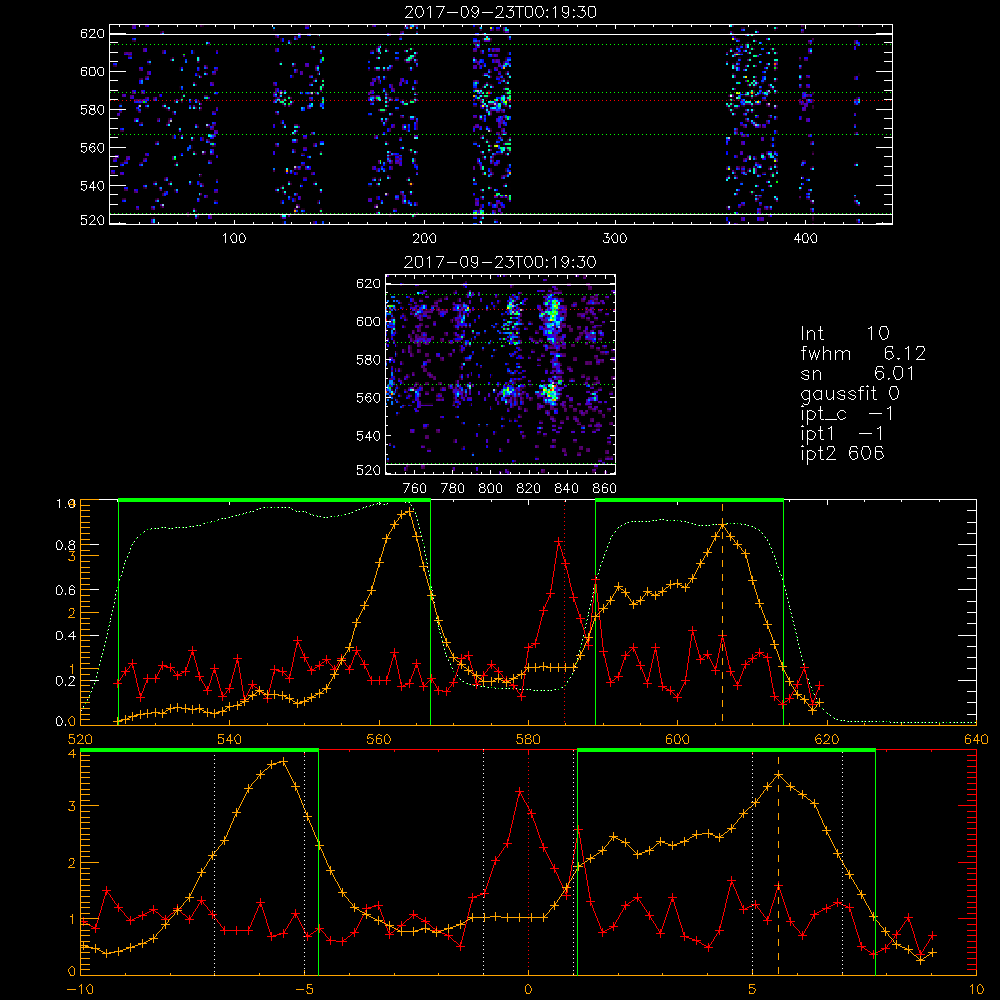The image size is (1000, 1000).
Task: Select the 'fwhm 6.12' parameter line
Action: pos(863,353)
